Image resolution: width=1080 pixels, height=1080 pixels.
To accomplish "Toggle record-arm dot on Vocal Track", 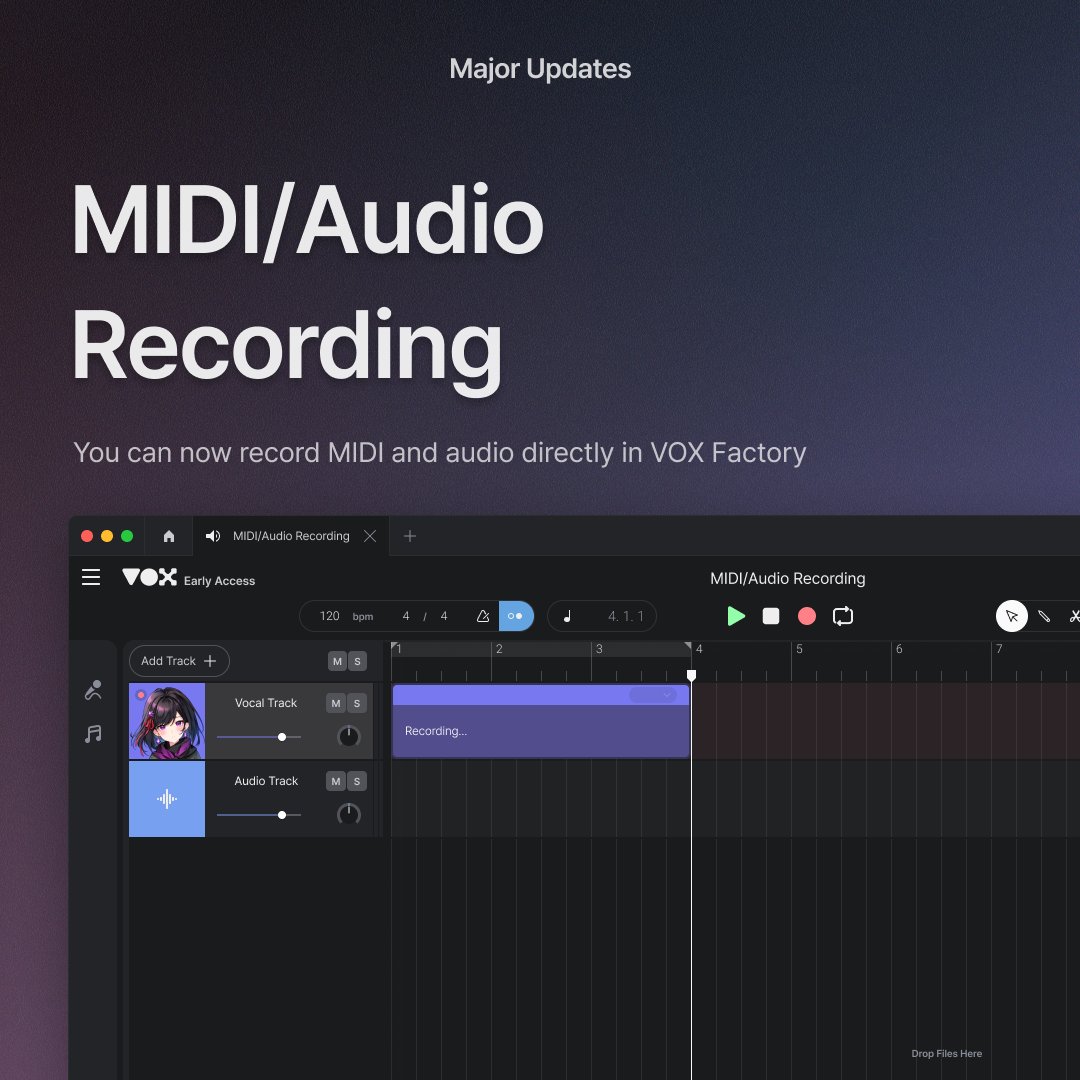I will (141, 695).
